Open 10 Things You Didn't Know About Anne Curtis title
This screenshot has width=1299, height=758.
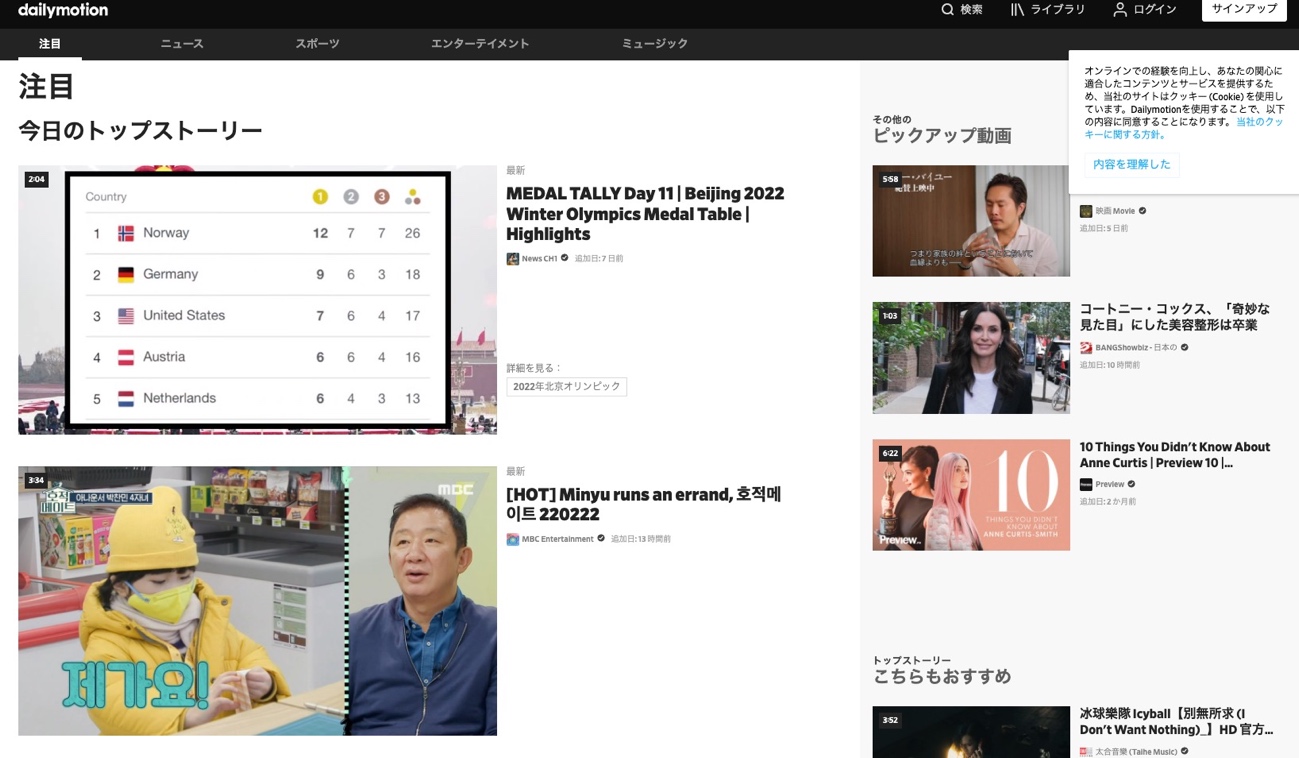click(1175, 455)
